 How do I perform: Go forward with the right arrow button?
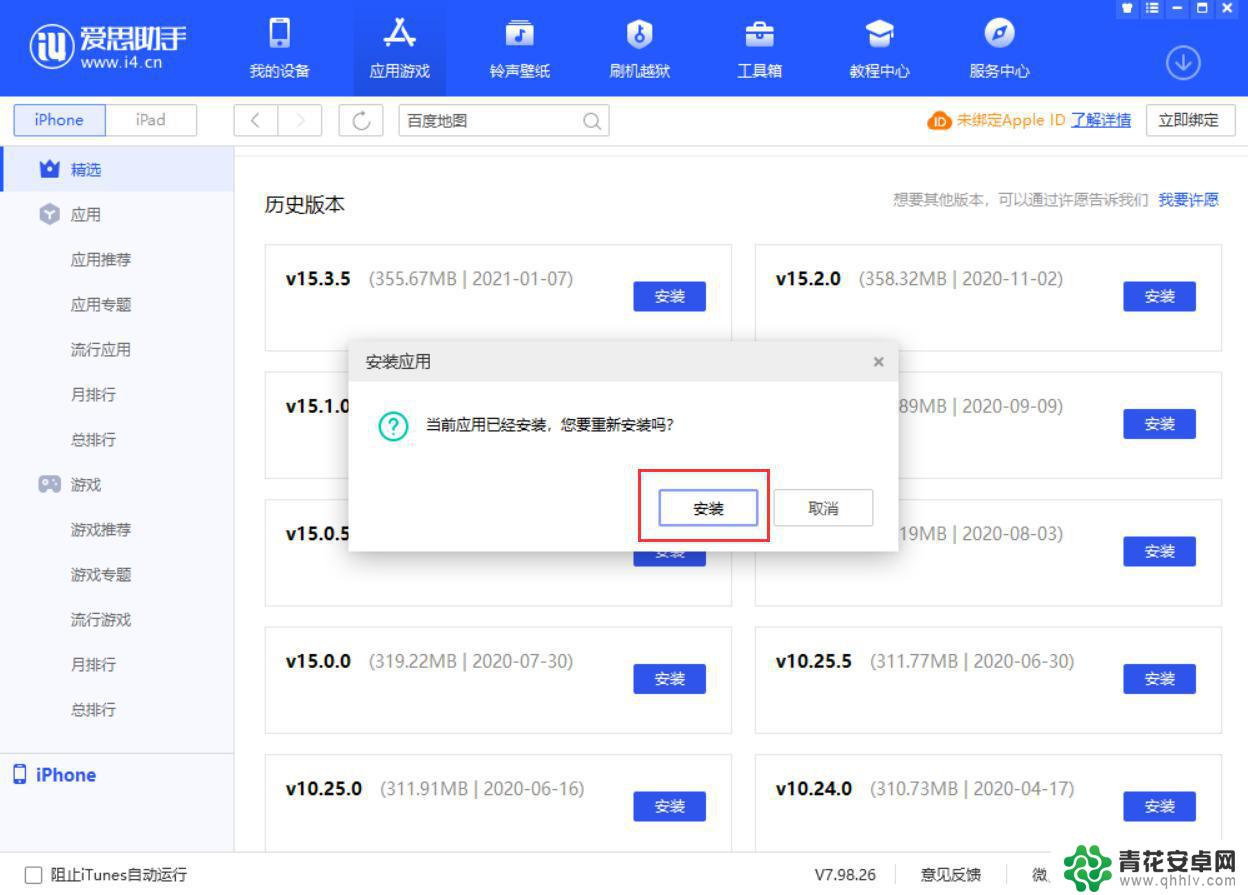tap(300, 121)
